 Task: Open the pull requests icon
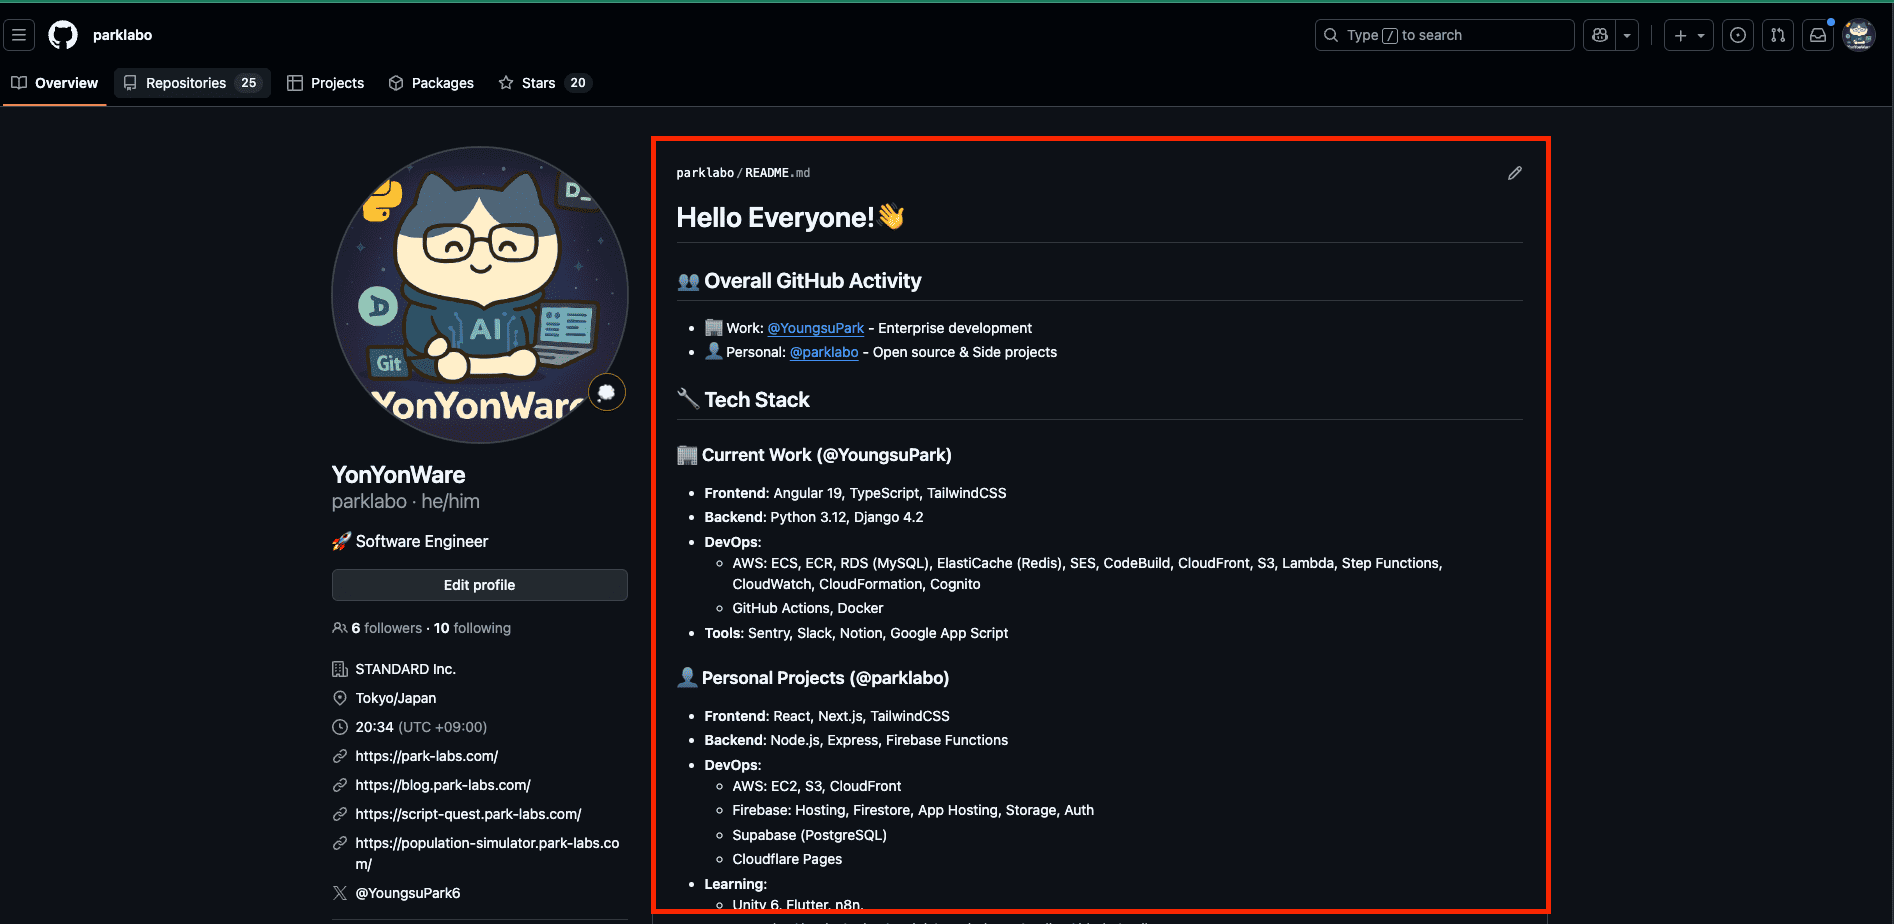tap(1777, 34)
